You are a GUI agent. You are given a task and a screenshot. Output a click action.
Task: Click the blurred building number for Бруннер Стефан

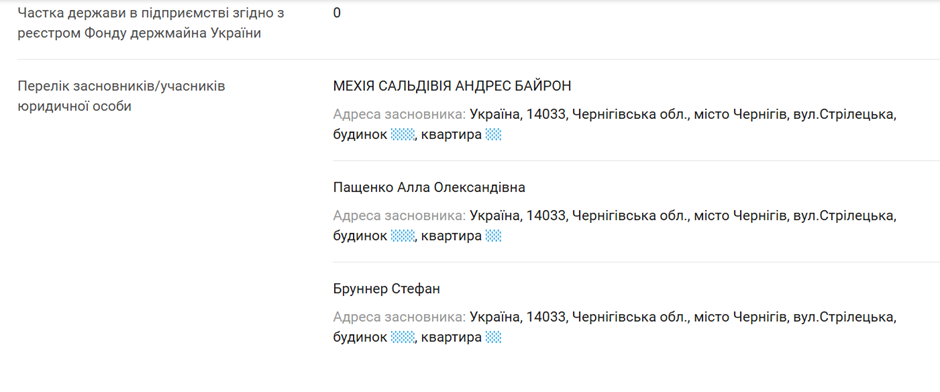click(x=402, y=337)
